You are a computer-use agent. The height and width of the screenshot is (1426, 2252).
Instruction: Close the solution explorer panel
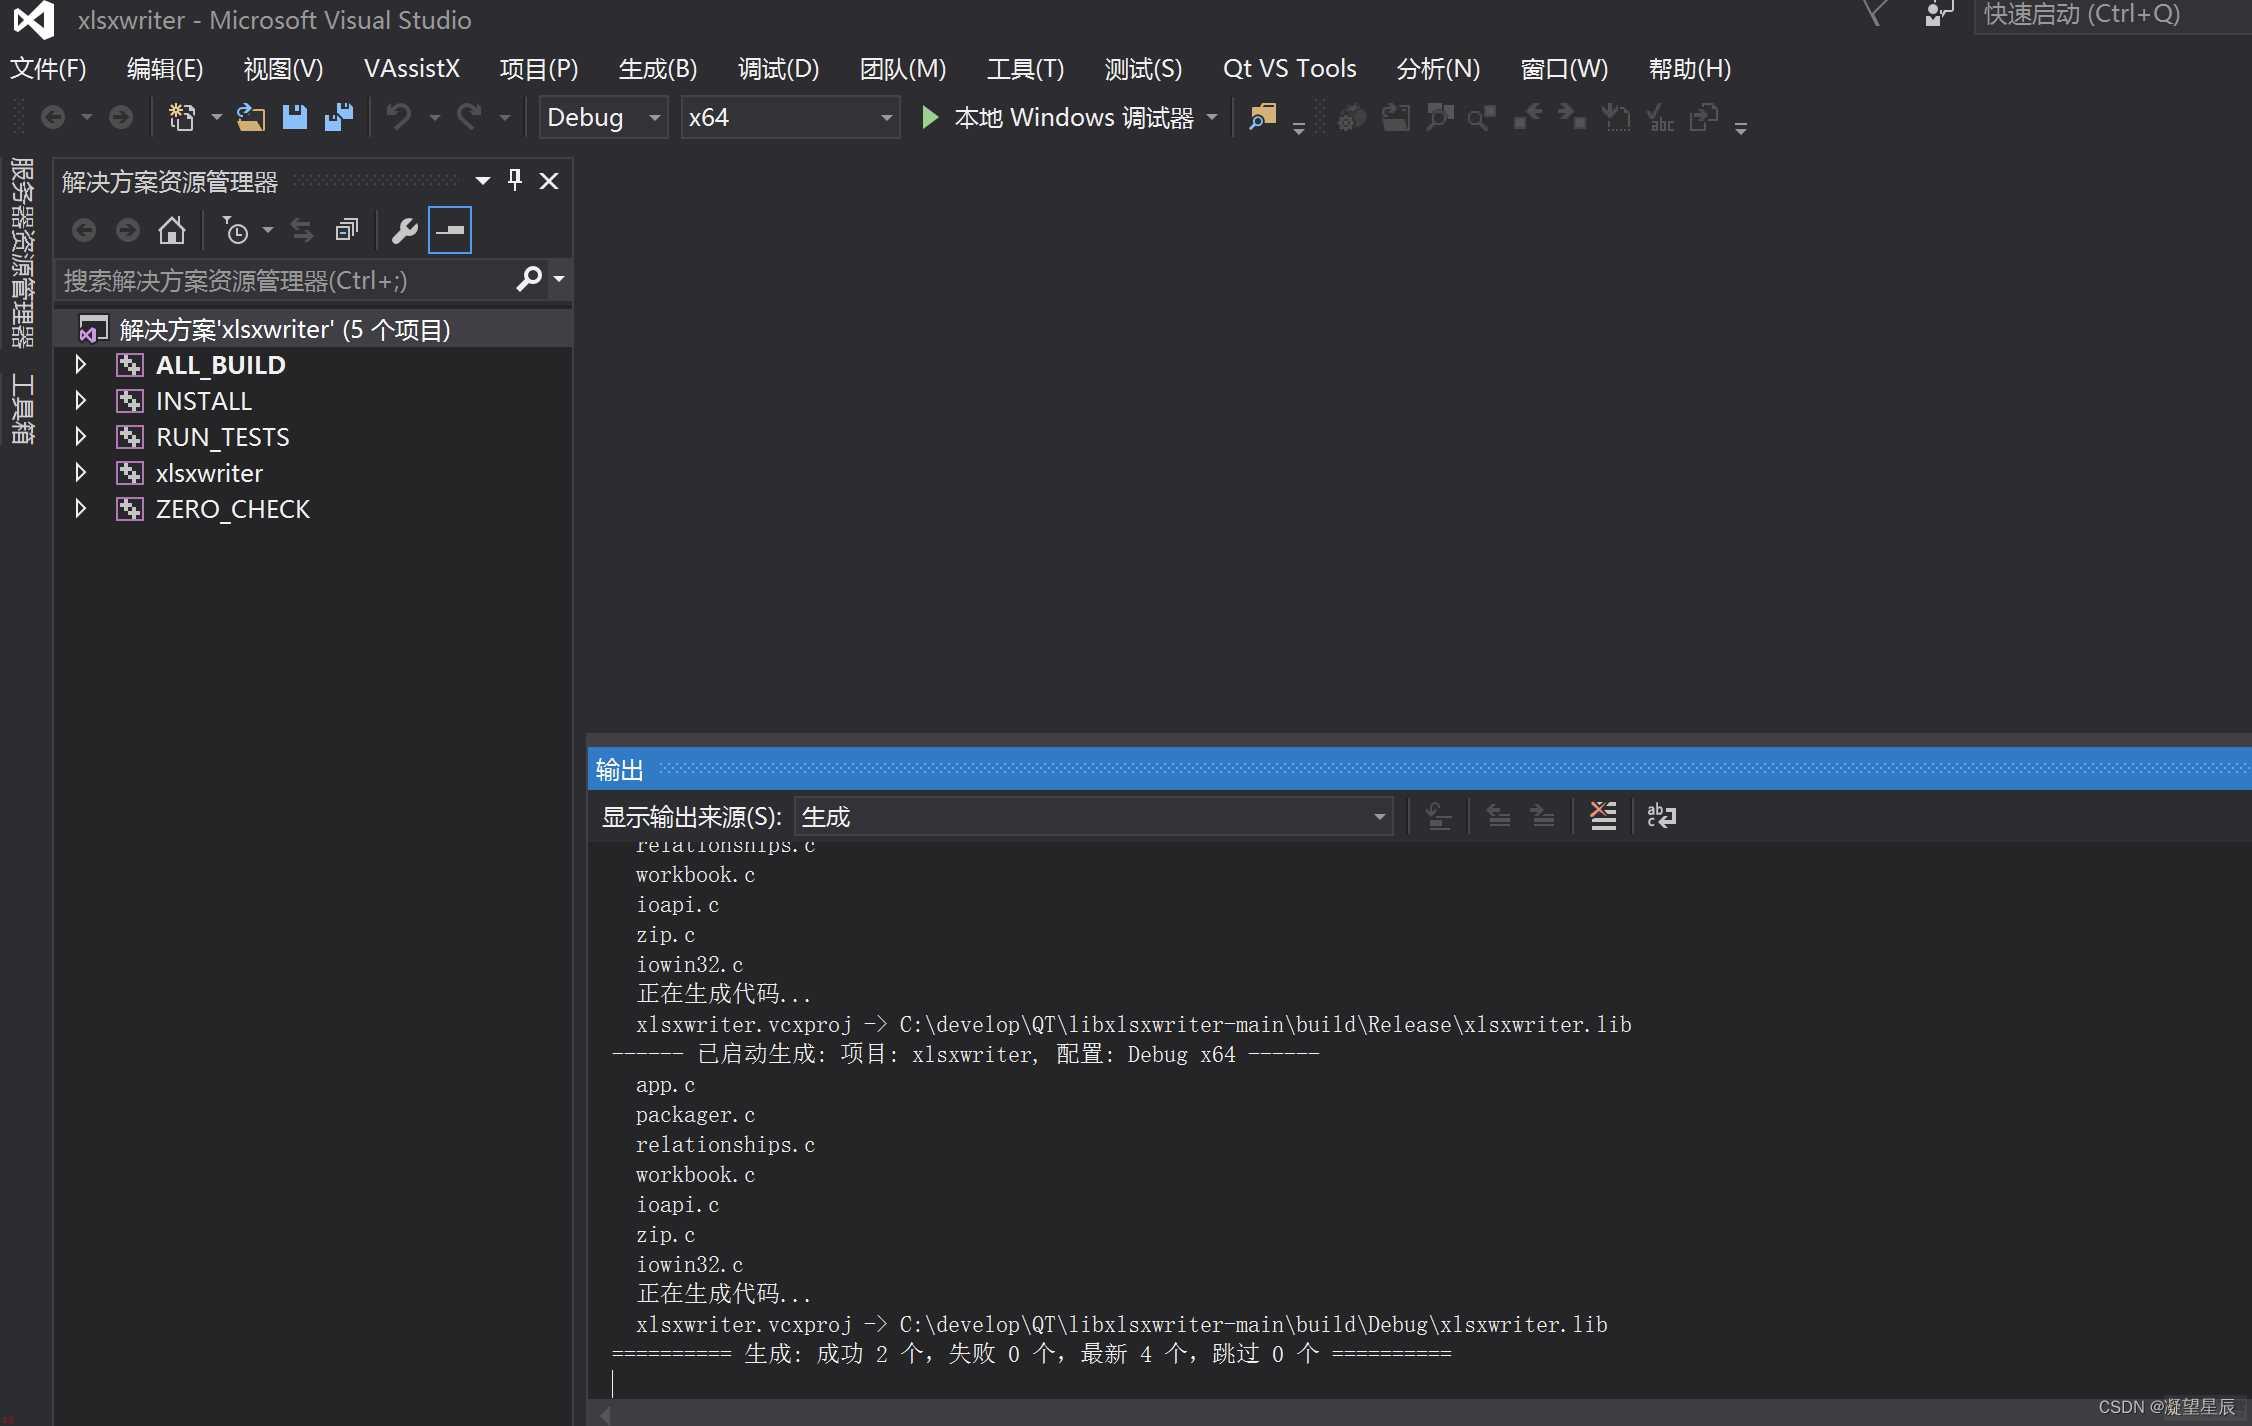point(552,181)
